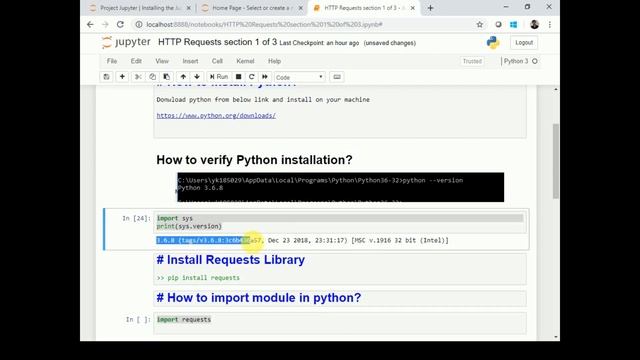This screenshot has height=360, width=640.
Task: Open the Cell menu
Action: 217,61
